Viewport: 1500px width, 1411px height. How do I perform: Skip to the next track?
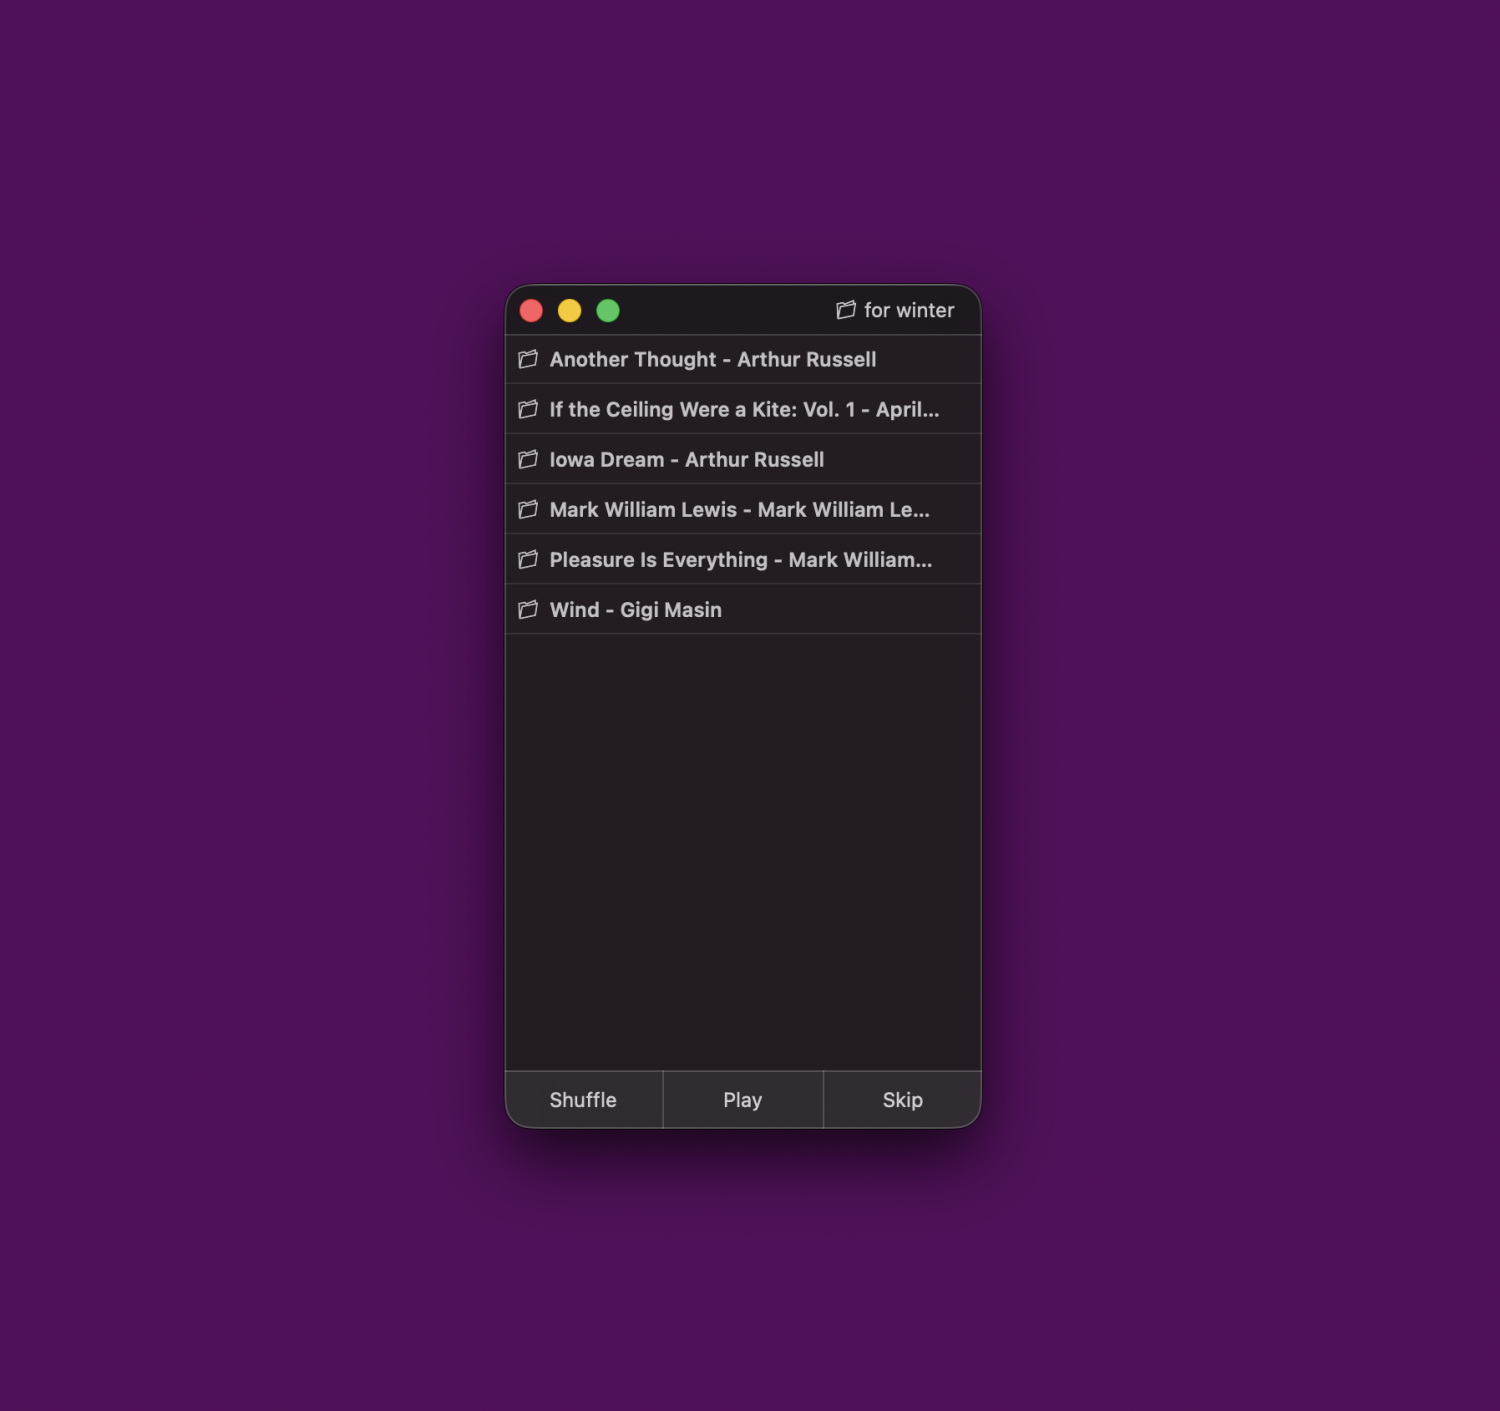(x=902, y=1100)
